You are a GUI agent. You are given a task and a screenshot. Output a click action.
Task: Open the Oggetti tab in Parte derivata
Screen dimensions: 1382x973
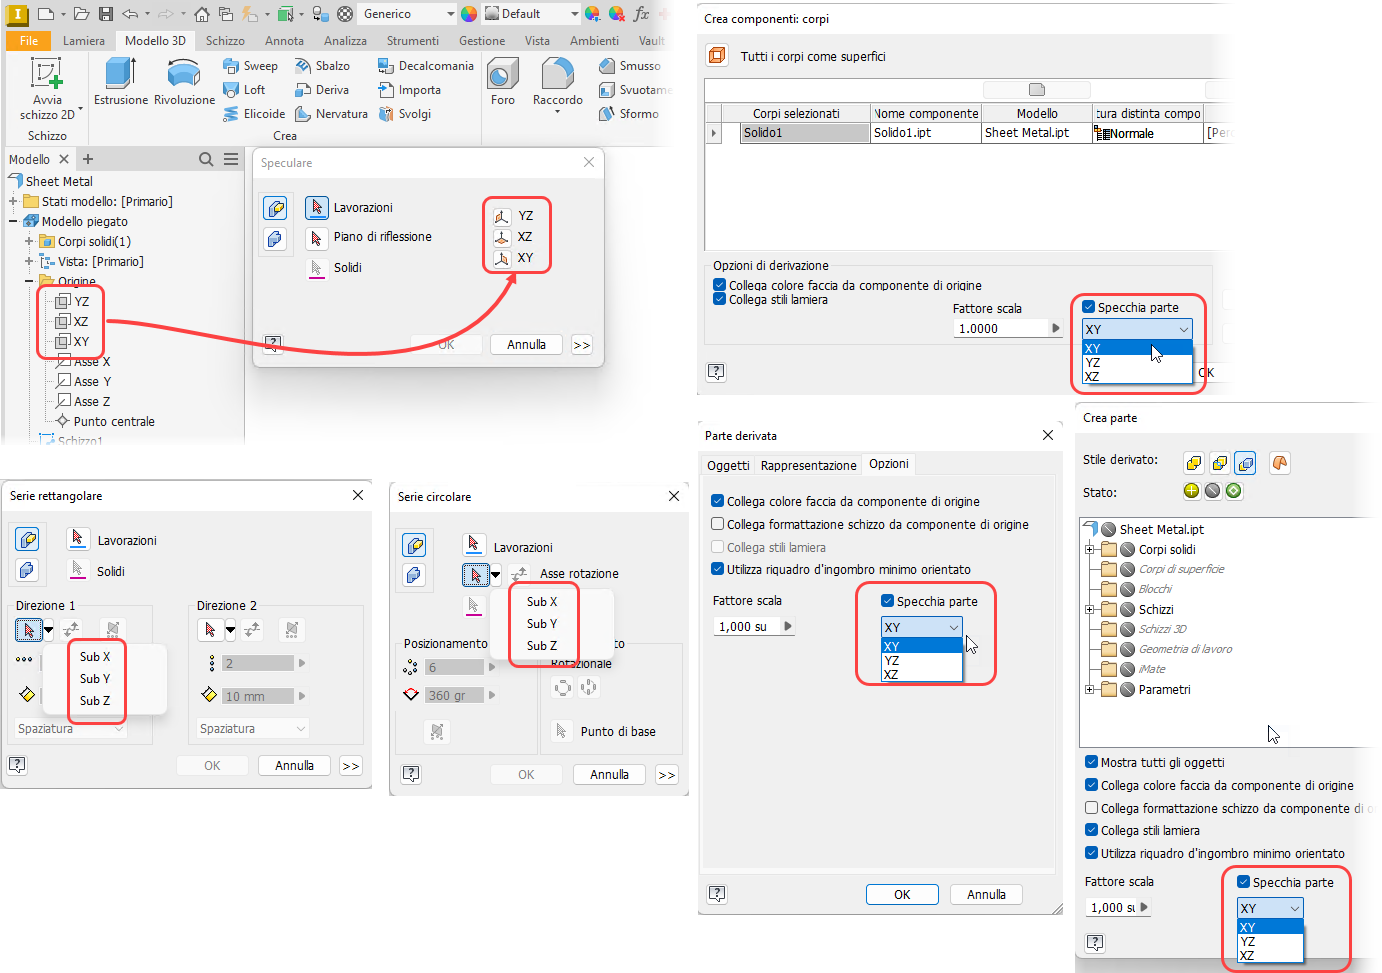728,465
